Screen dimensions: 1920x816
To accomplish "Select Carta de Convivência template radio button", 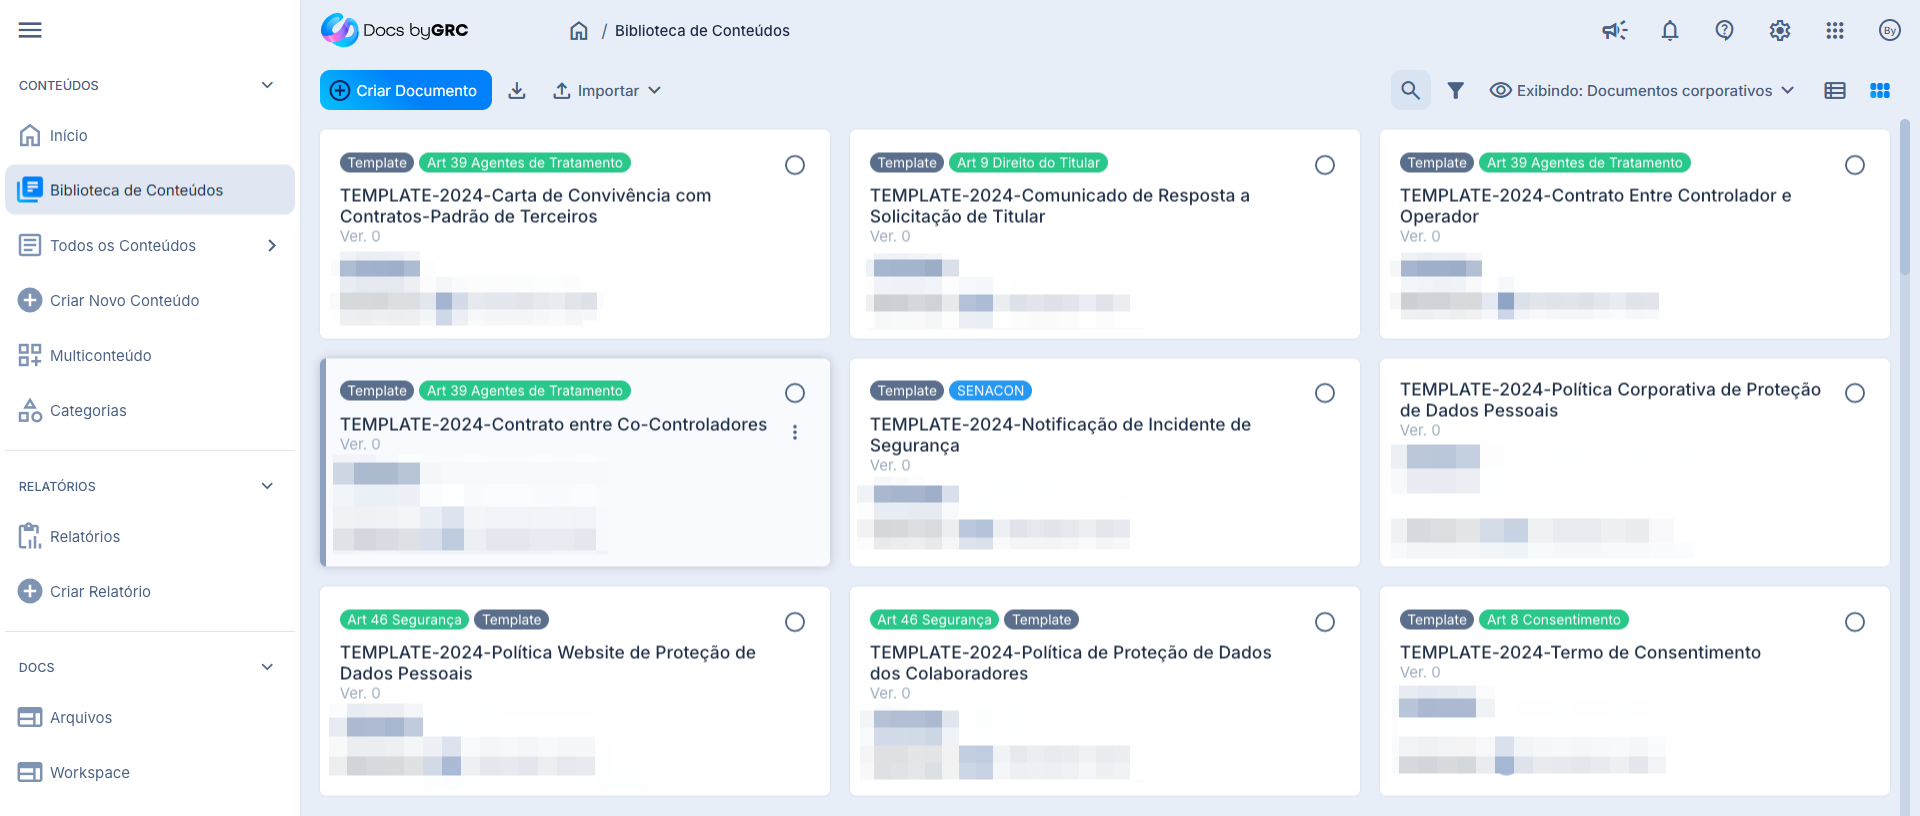I will click(795, 165).
